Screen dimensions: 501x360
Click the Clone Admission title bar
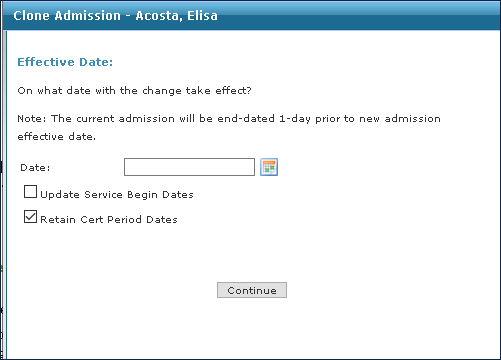[252, 15]
